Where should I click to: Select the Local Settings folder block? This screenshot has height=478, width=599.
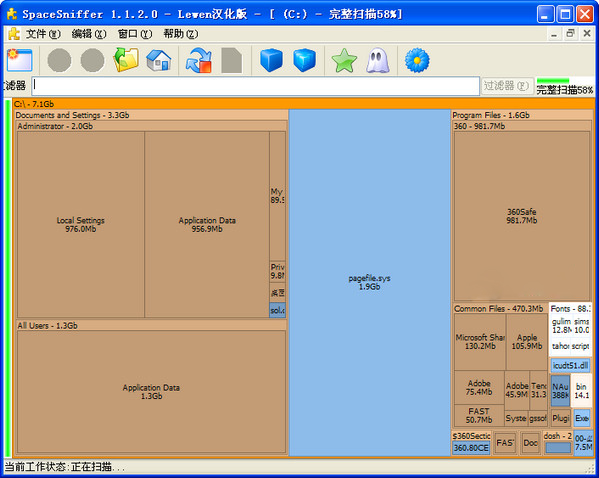pos(81,224)
